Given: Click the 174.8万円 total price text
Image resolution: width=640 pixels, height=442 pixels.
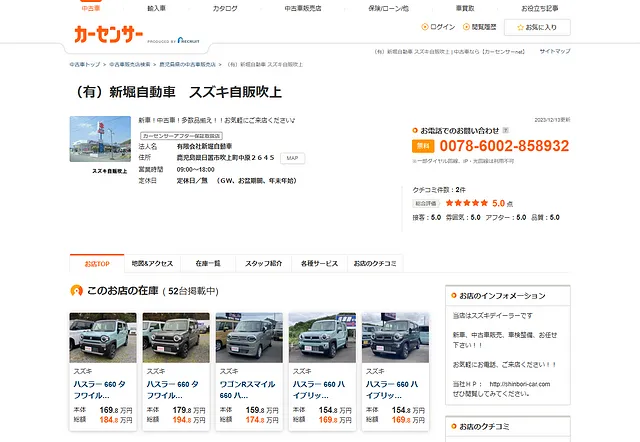Looking at the screenshot, I should click(x=262, y=420).
